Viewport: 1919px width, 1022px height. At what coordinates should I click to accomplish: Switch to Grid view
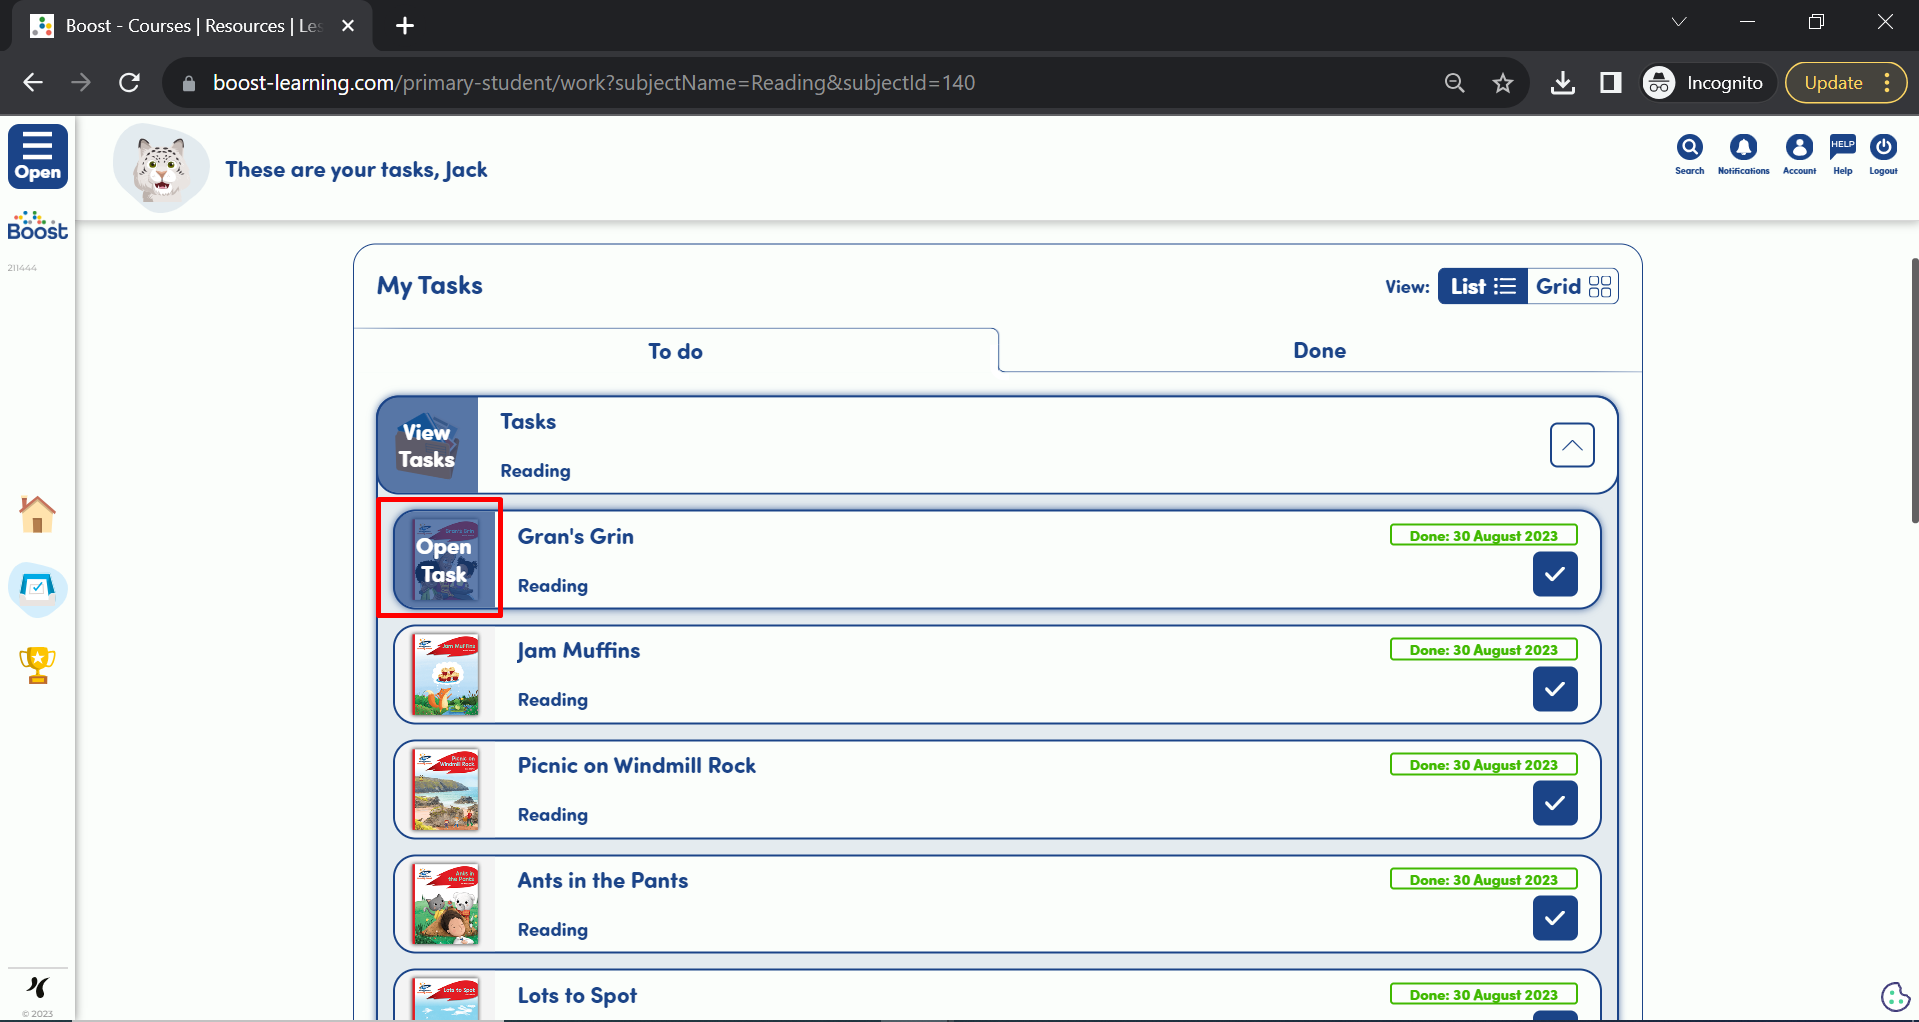point(1572,287)
